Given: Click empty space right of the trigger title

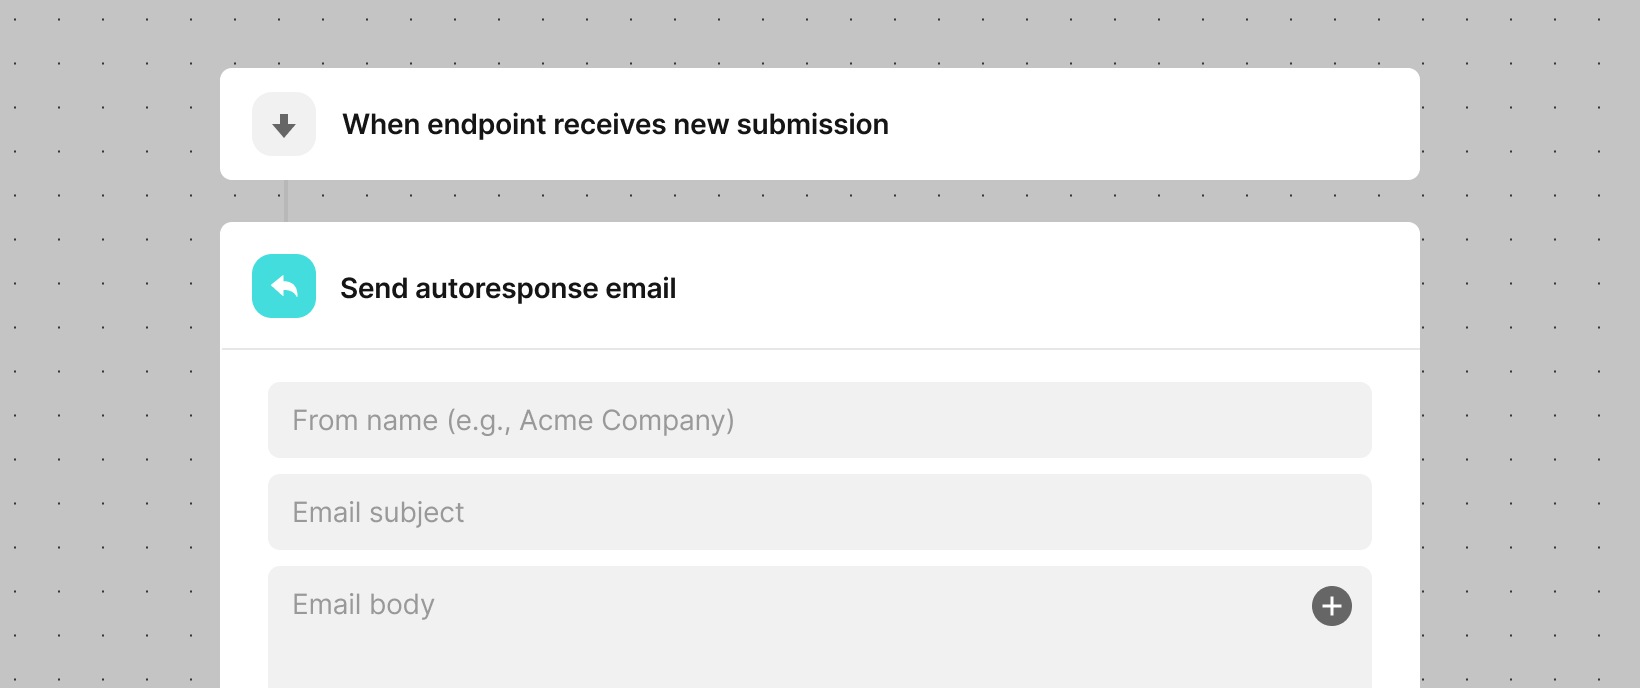Looking at the screenshot, I should coord(1150,124).
